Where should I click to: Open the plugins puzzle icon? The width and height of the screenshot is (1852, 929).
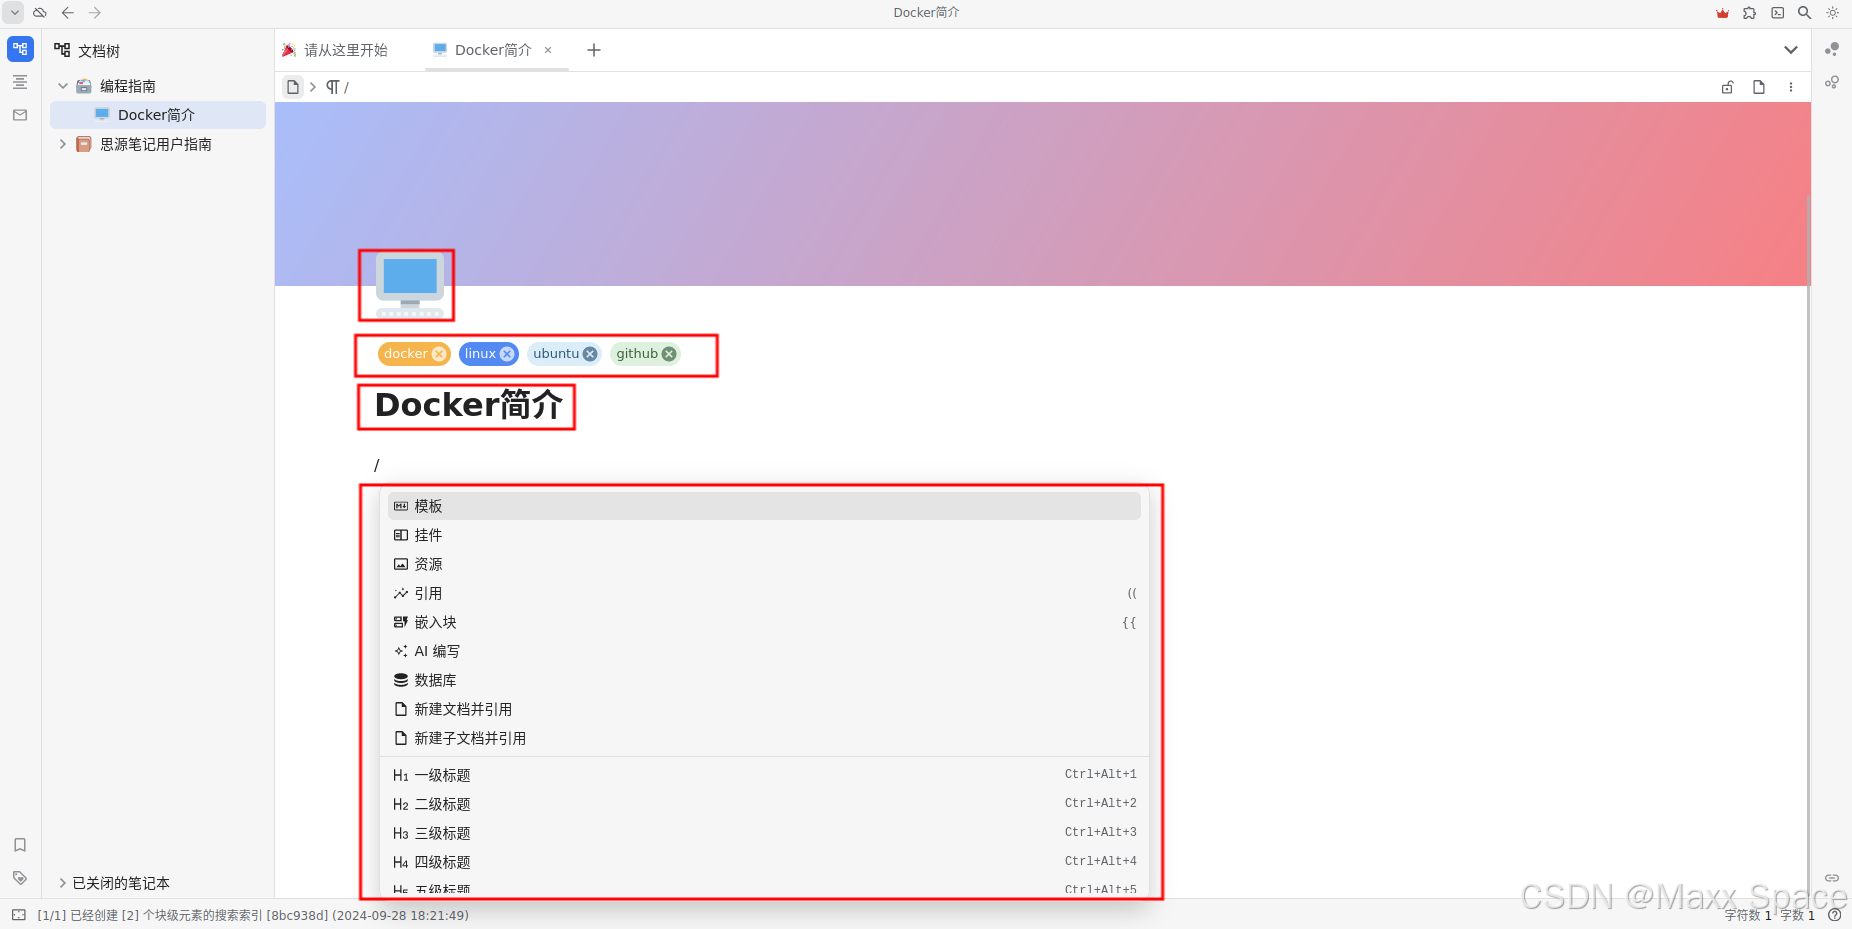(x=1749, y=13)
